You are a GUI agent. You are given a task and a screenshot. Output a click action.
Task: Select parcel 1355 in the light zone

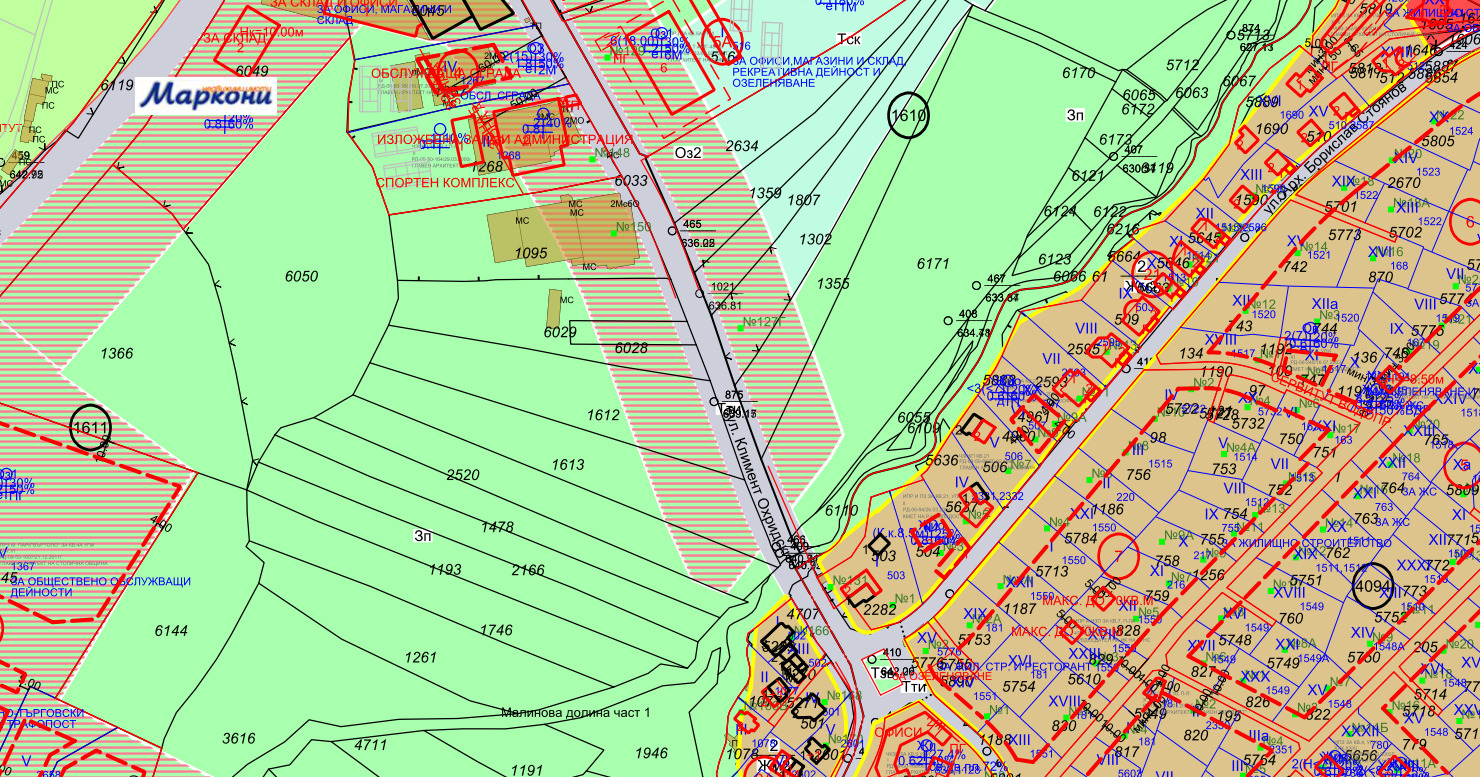click(x=833, y=284)
